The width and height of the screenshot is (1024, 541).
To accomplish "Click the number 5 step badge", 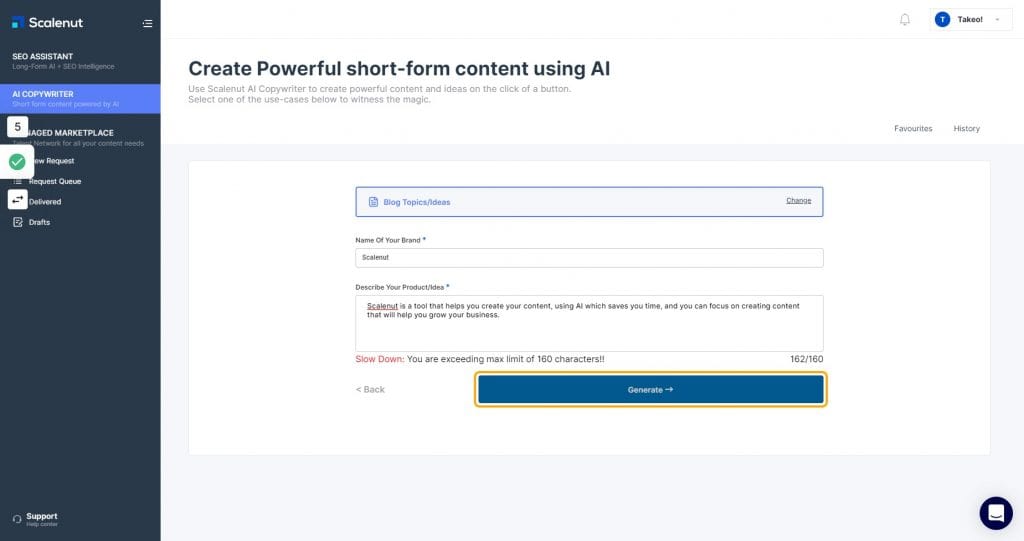I will 18,127.
